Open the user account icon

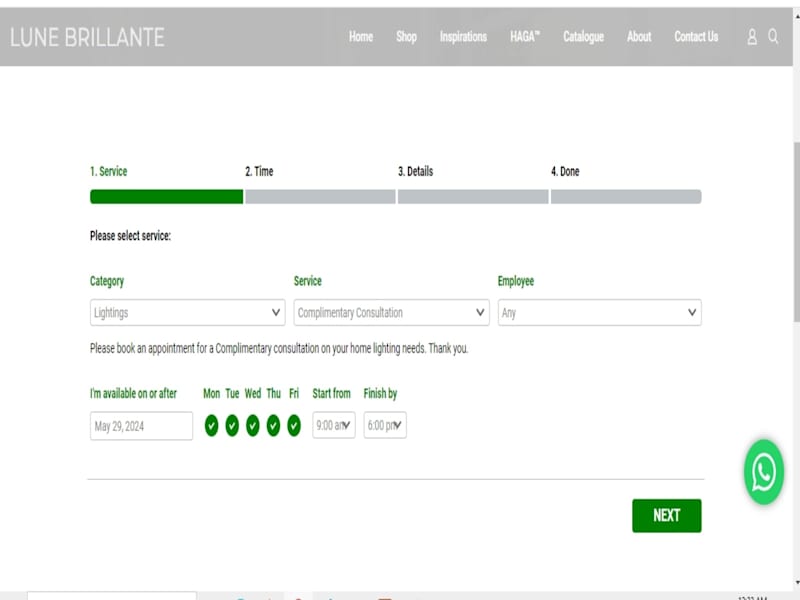pyautogui.click(x=752, y=37)
